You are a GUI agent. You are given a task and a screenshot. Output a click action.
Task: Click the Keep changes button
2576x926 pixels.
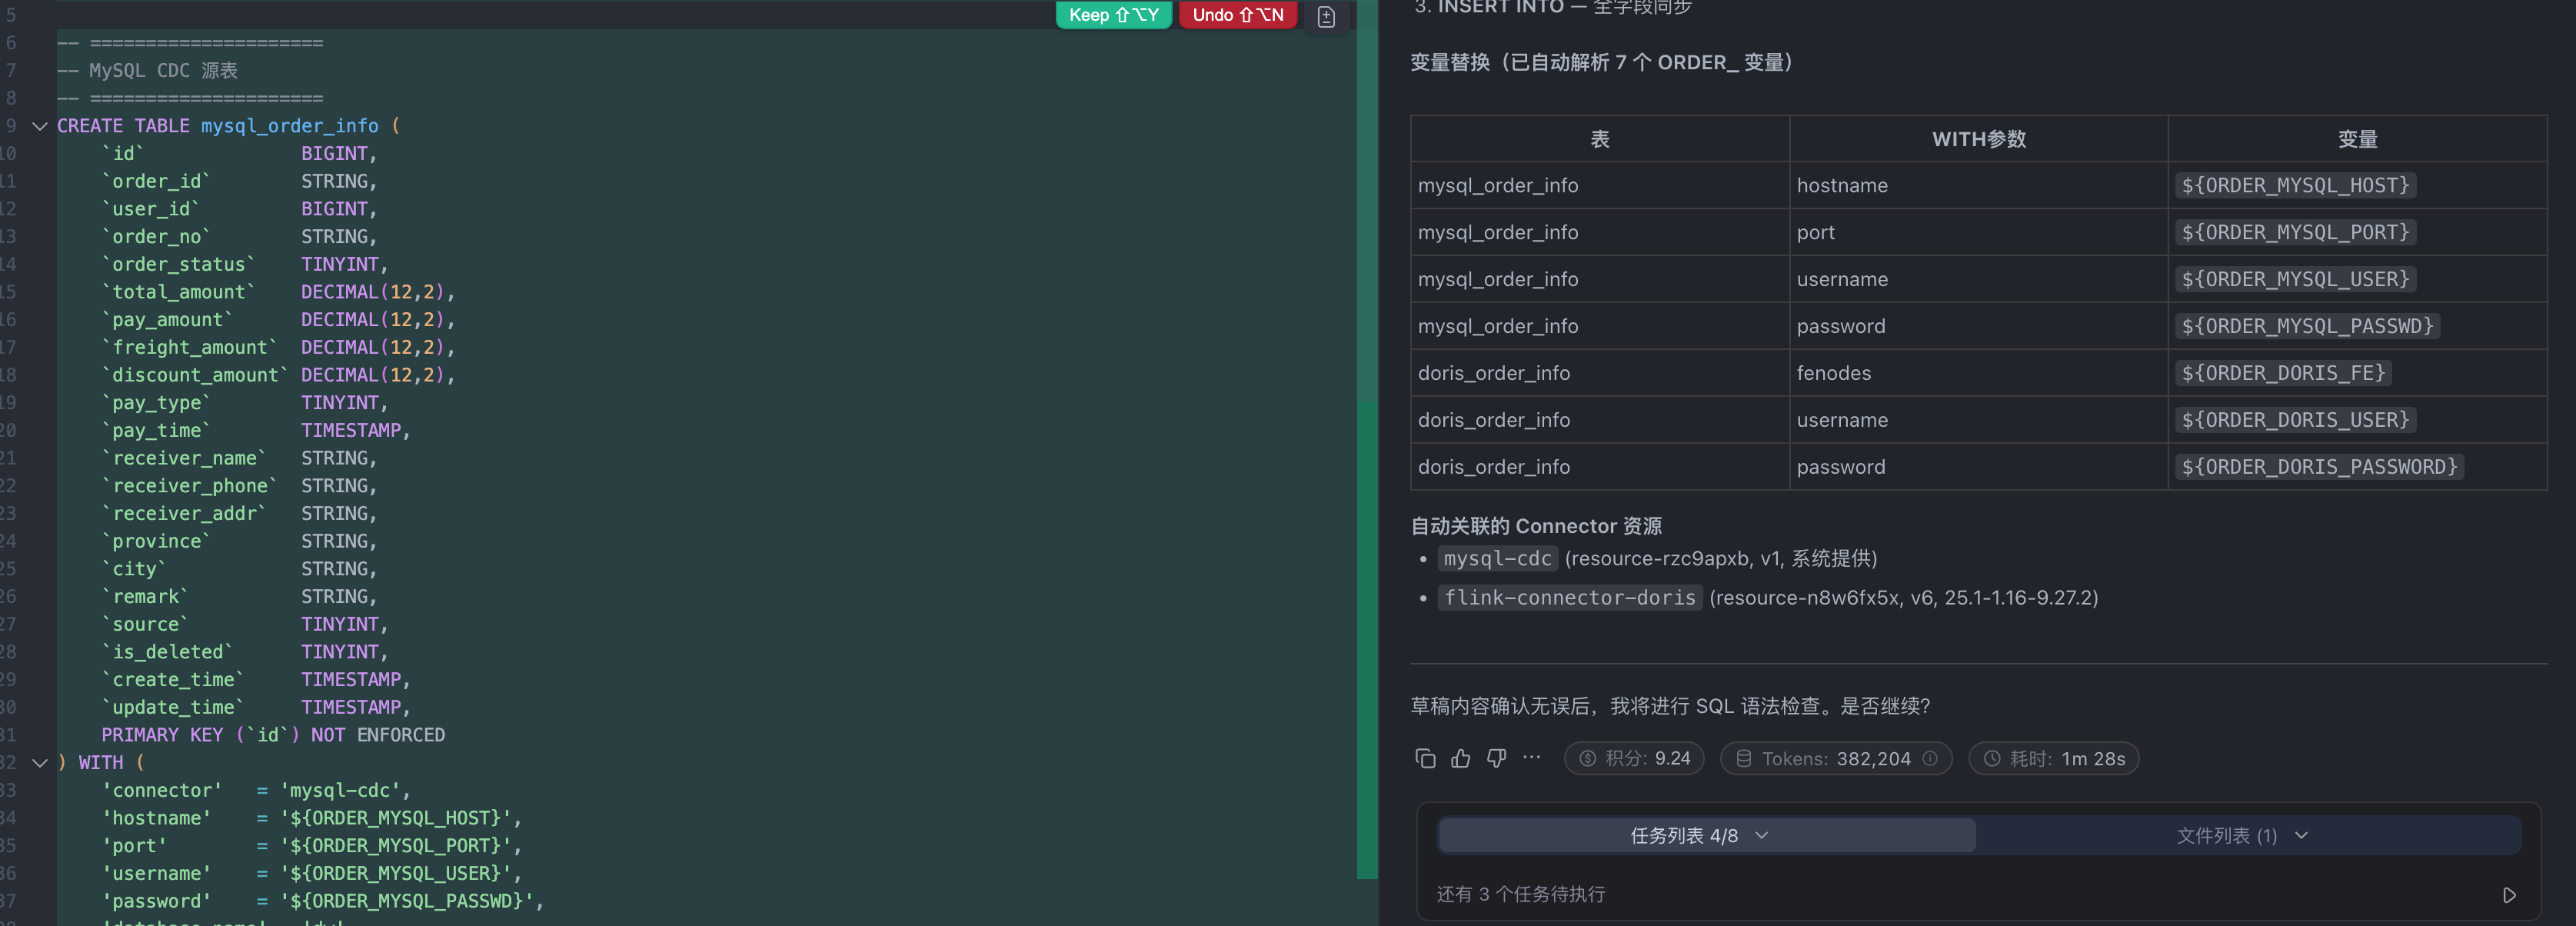tap(1113, 15)
